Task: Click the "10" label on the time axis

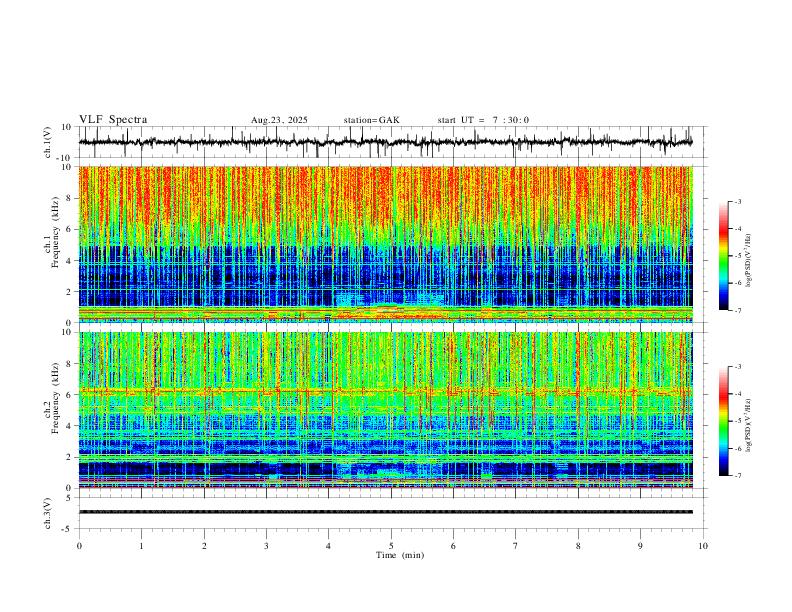Action: (703, 546)
